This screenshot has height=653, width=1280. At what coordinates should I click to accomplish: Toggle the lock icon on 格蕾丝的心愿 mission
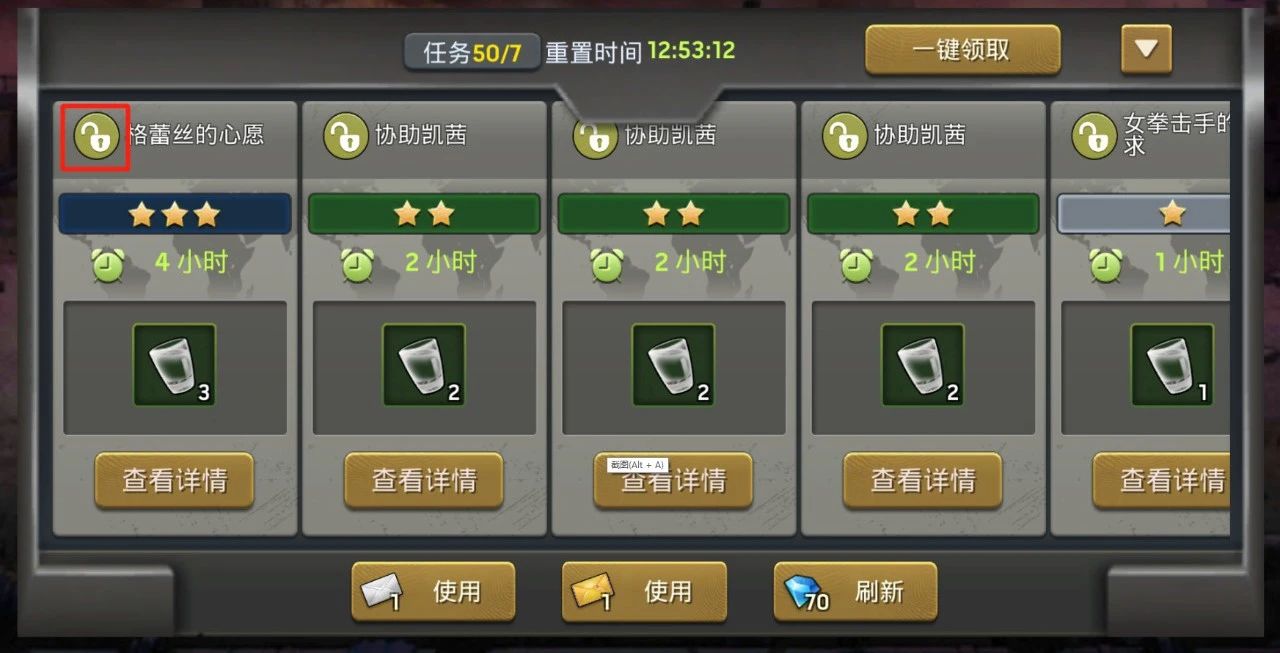point(96,136)
